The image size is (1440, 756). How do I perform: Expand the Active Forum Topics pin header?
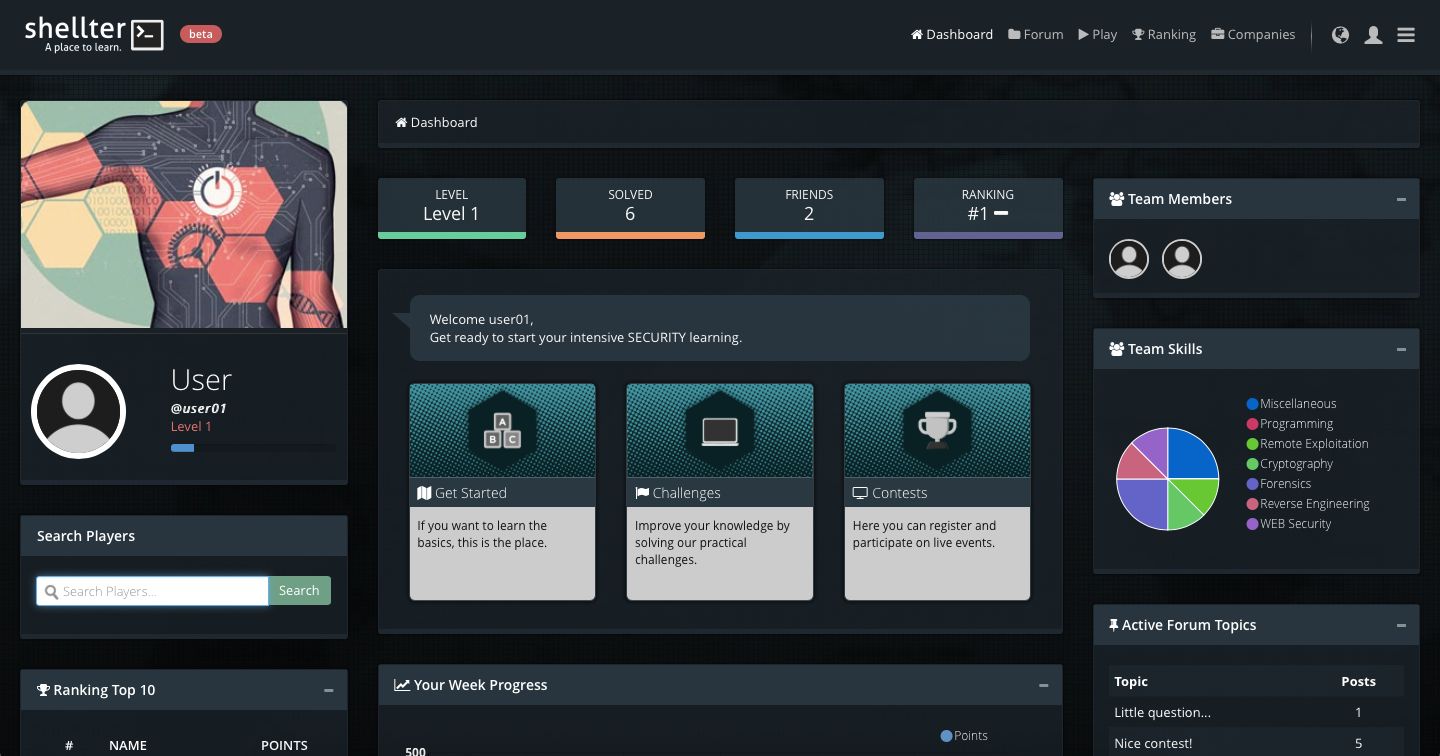coord(1113,624)
